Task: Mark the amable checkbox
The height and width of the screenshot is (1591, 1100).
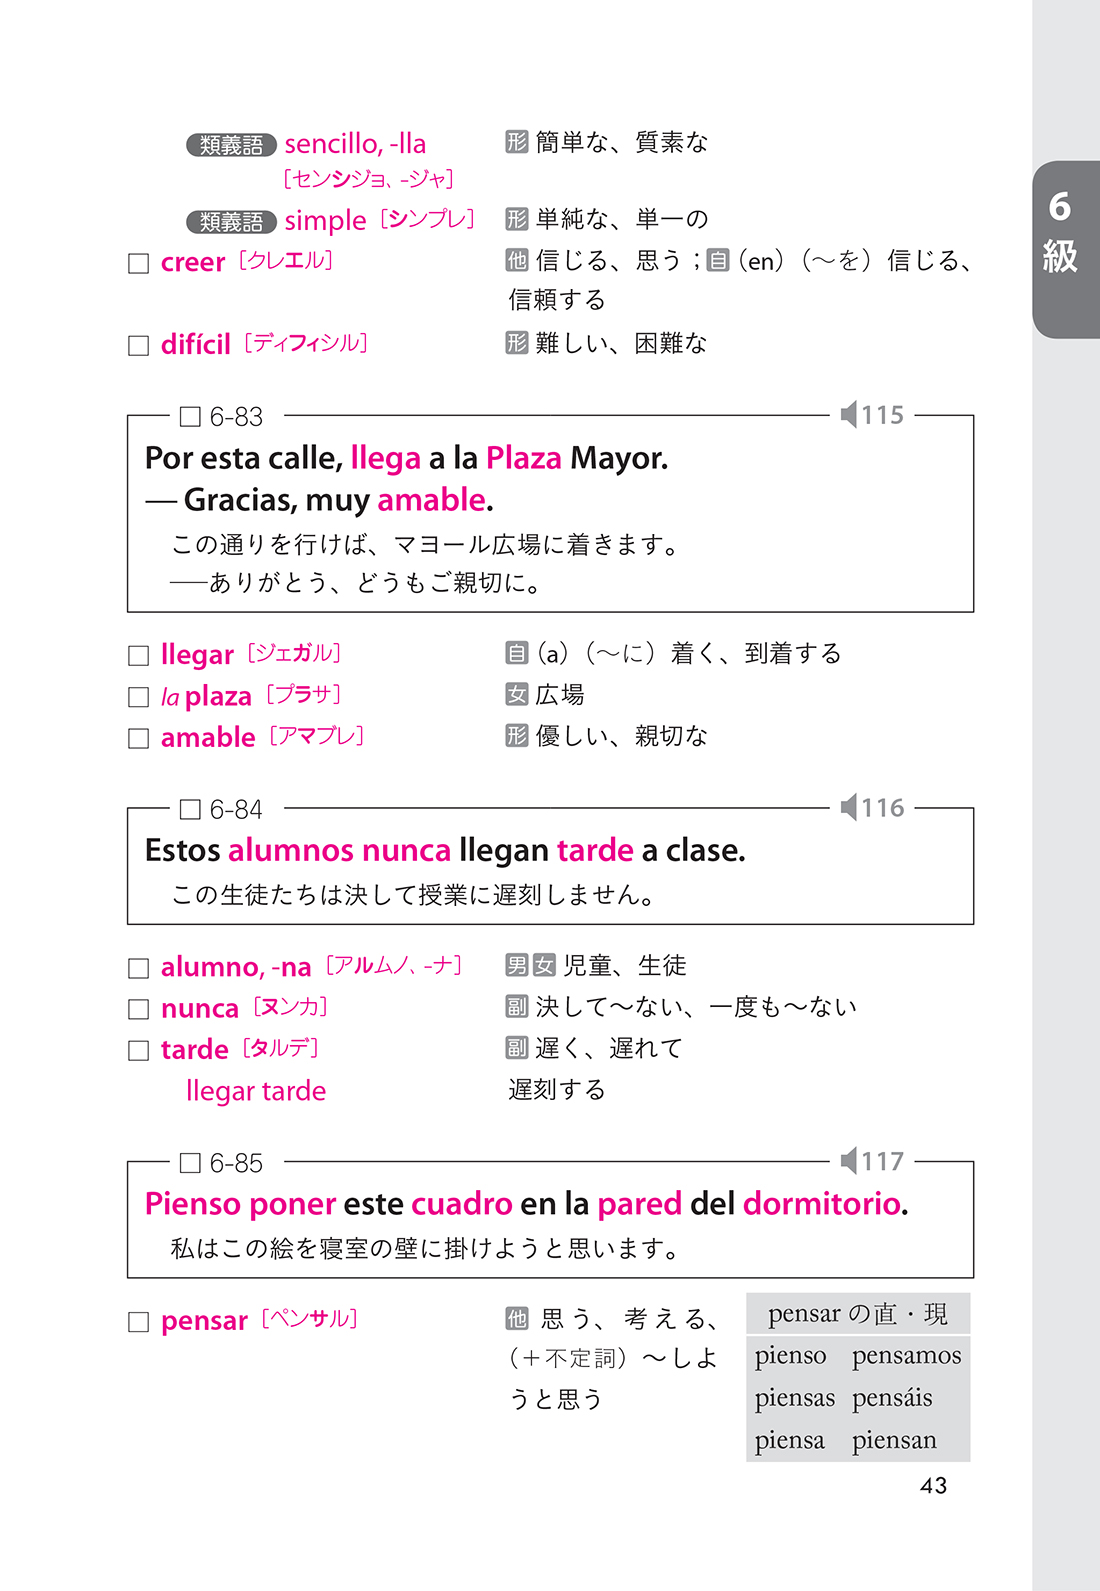Action: [x=139, y=739]
